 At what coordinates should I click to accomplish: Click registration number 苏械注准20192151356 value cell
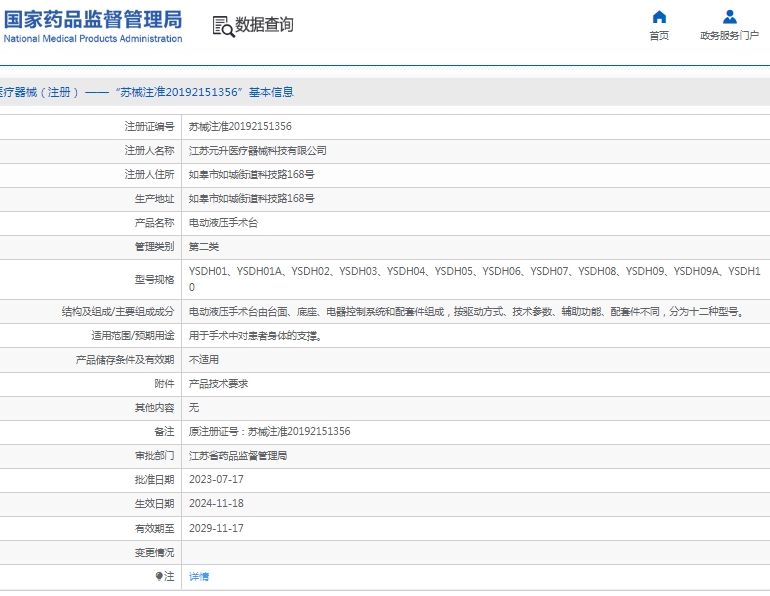pos(240,127)
